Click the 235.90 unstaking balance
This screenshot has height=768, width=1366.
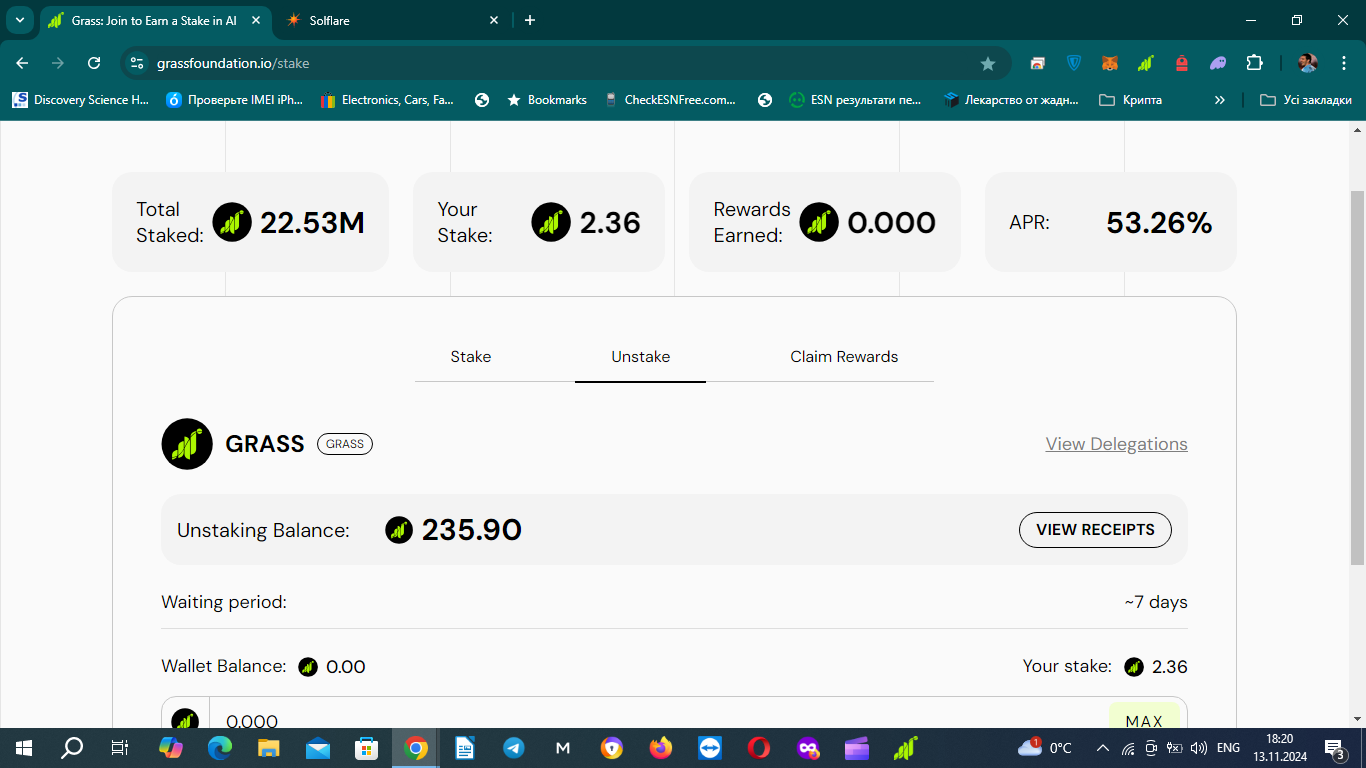click(x=472, y=530)
